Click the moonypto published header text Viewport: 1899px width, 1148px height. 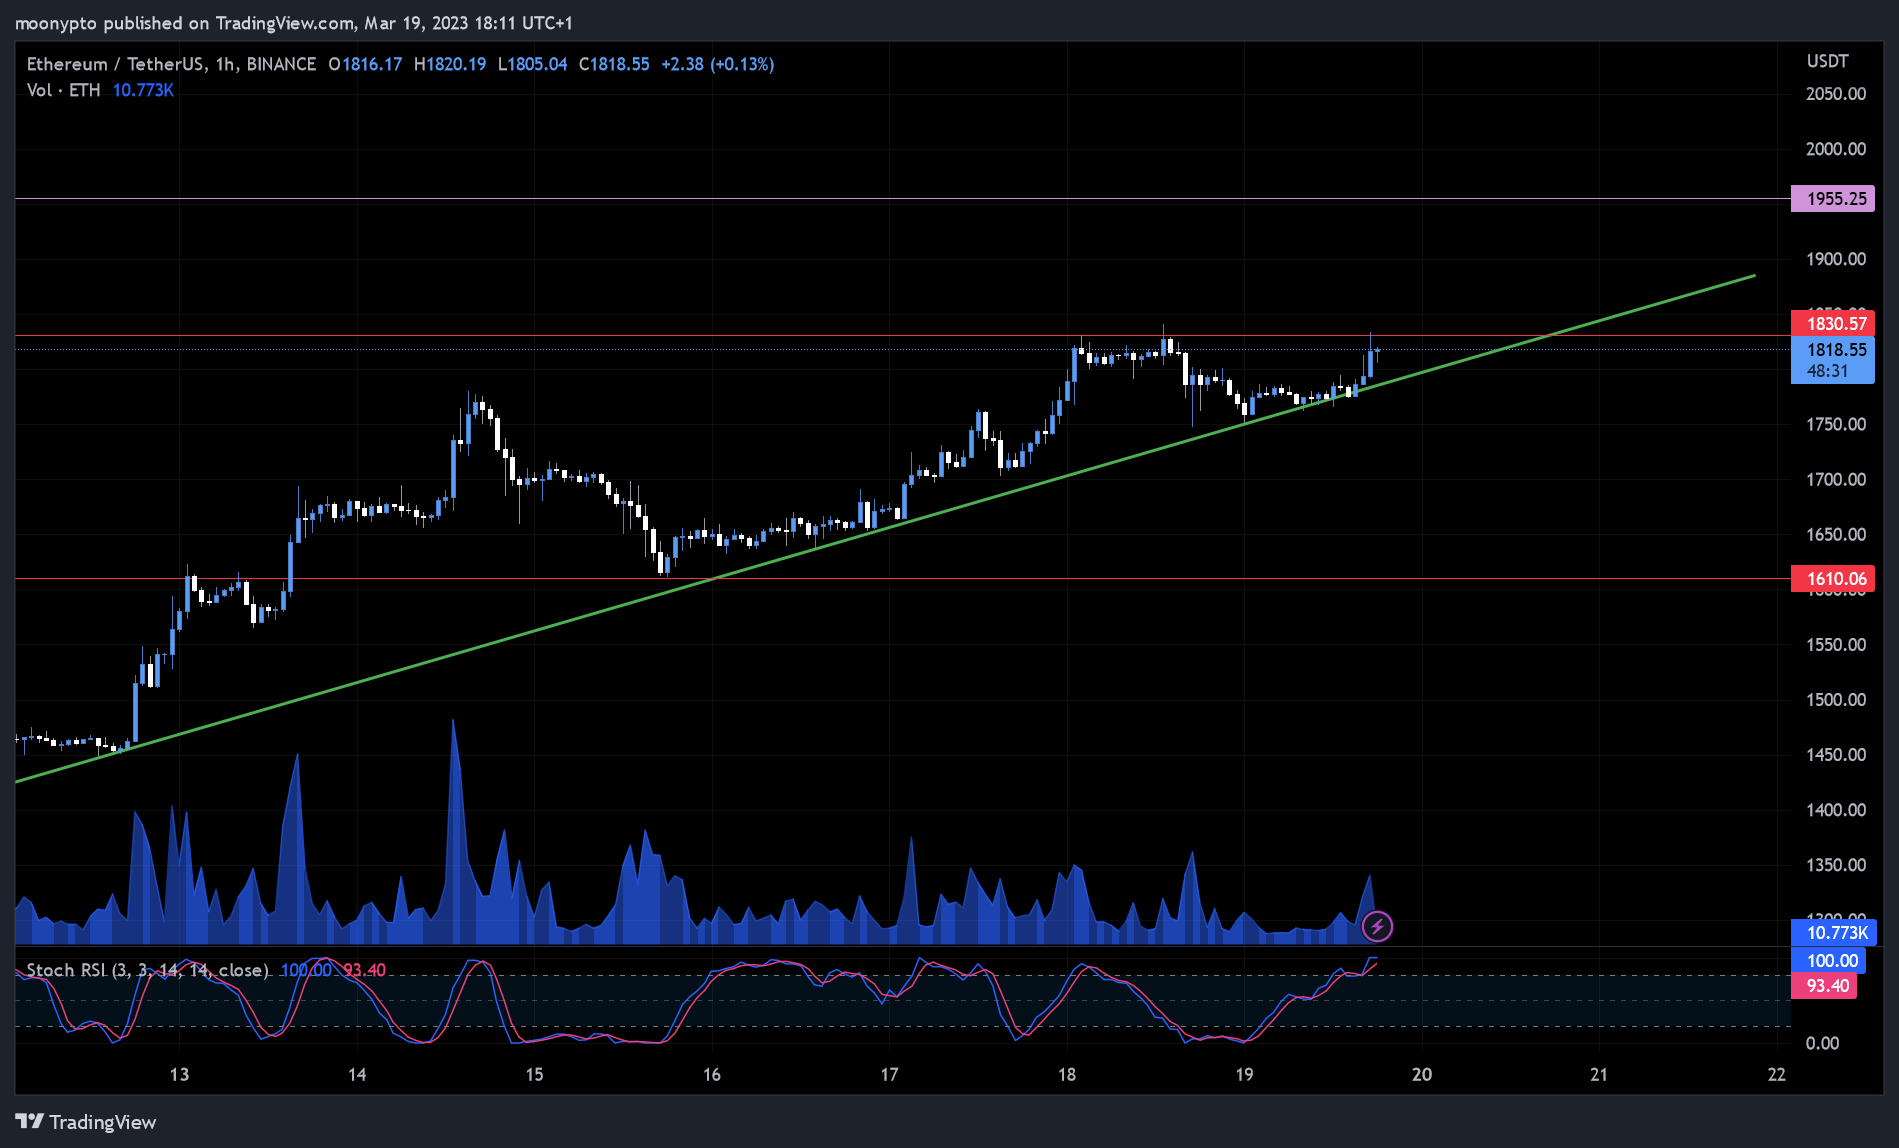[294, 22]
